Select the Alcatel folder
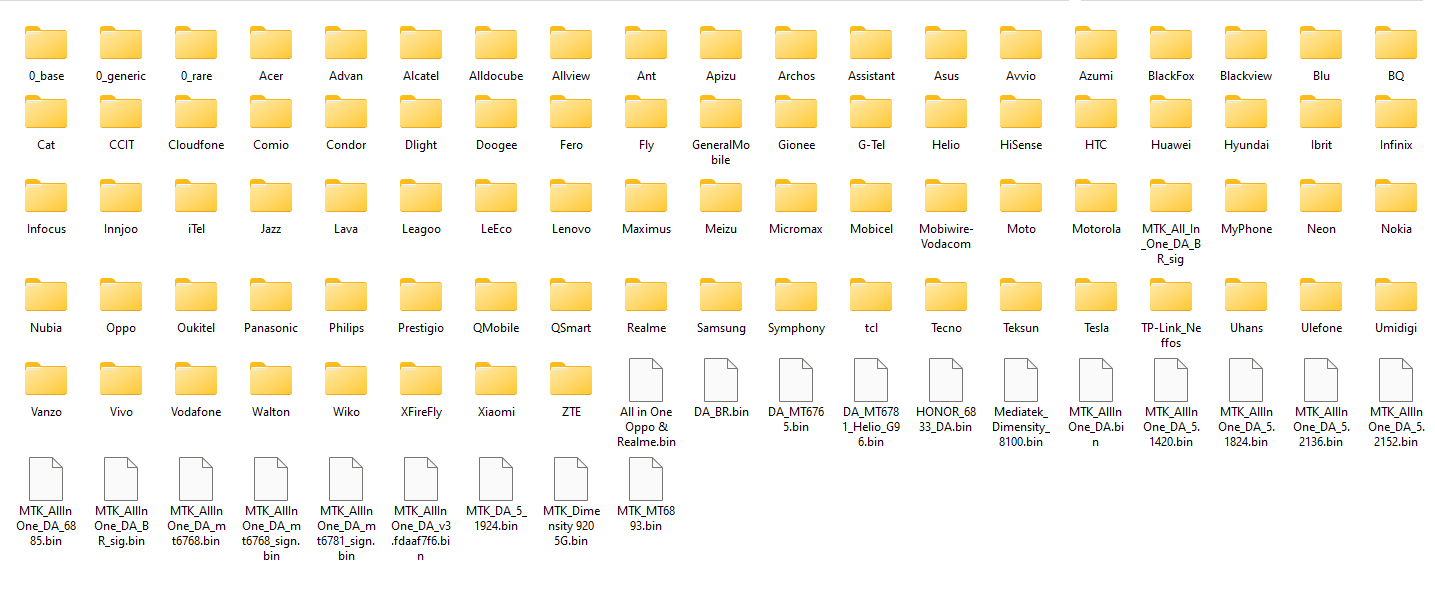Image resolution: width=1435 pixels, height=595 pixels. pyautogui.click(x=420, y=44)
